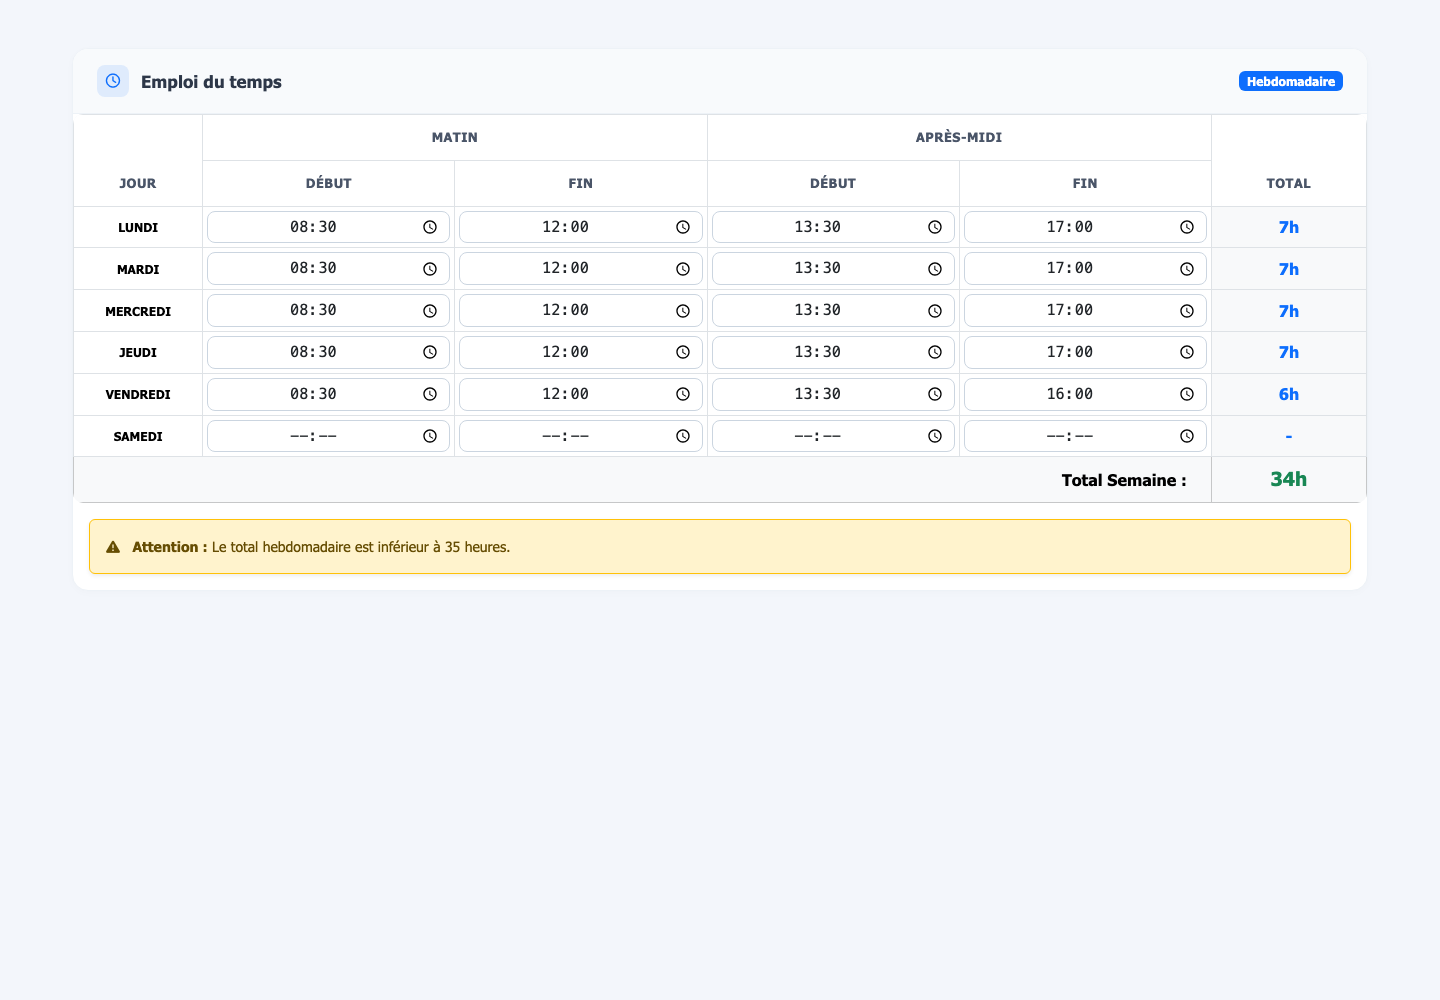Click the Mardi afternoon end 17:00 field
Viewport: 1440px width, 1000px height.
(x=1085, y=269)
